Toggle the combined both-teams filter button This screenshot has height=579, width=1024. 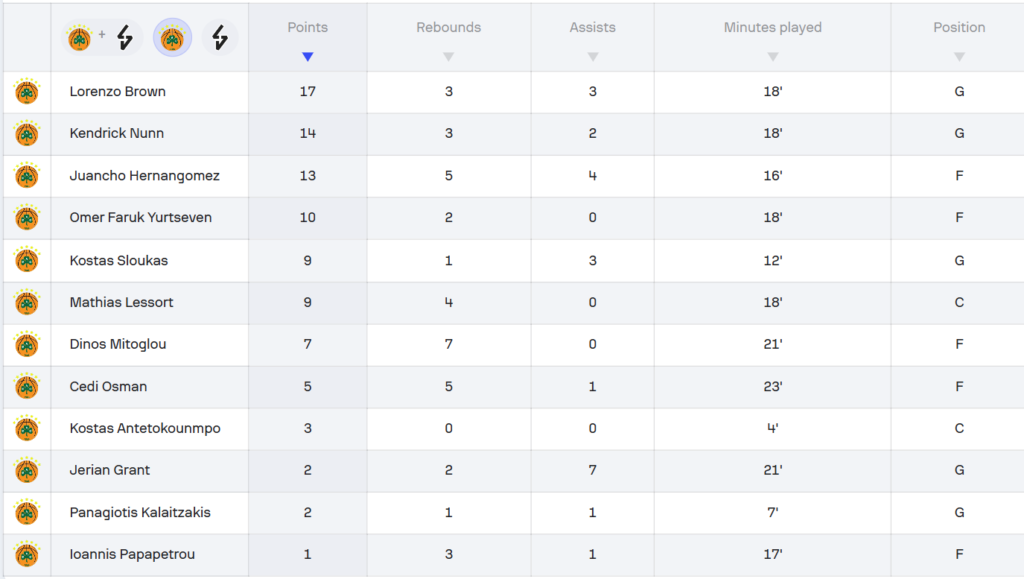[x=100, y=38]
